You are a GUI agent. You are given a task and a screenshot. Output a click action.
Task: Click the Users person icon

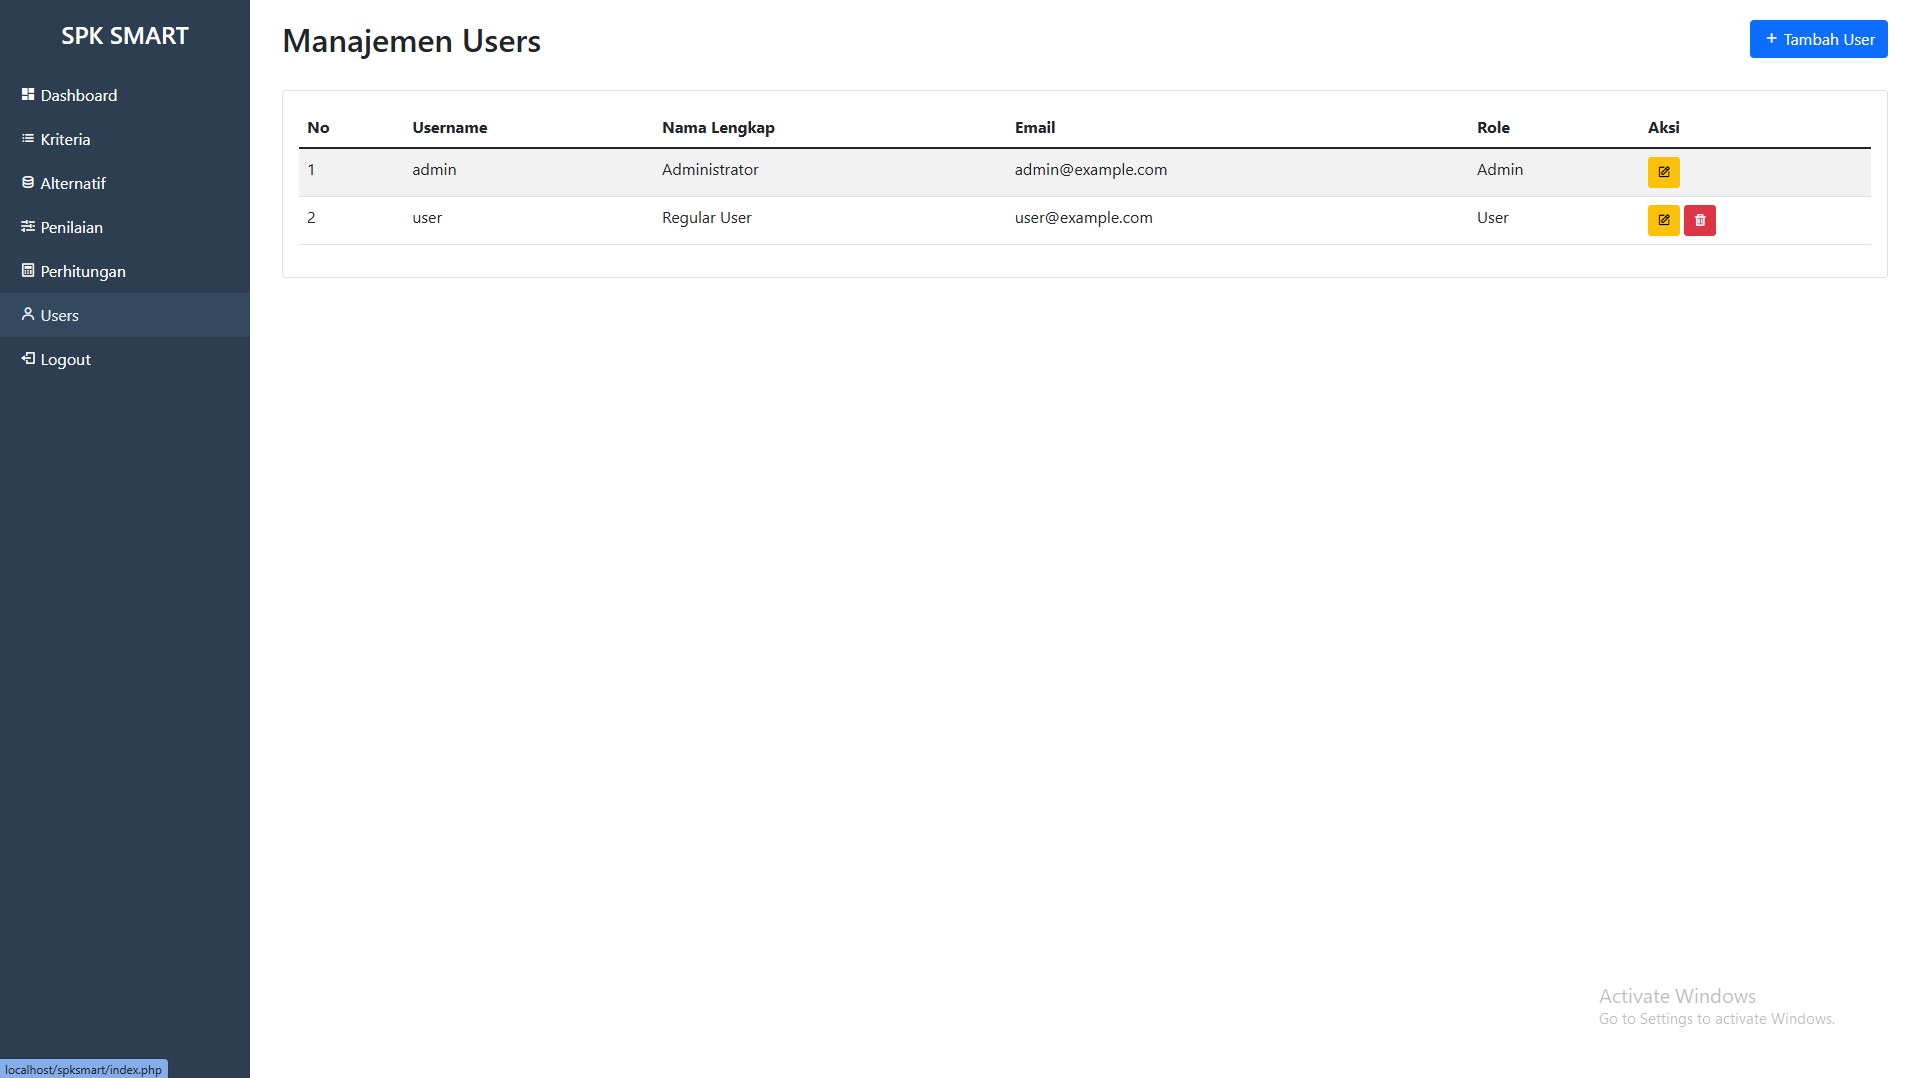tap(28, 314)
